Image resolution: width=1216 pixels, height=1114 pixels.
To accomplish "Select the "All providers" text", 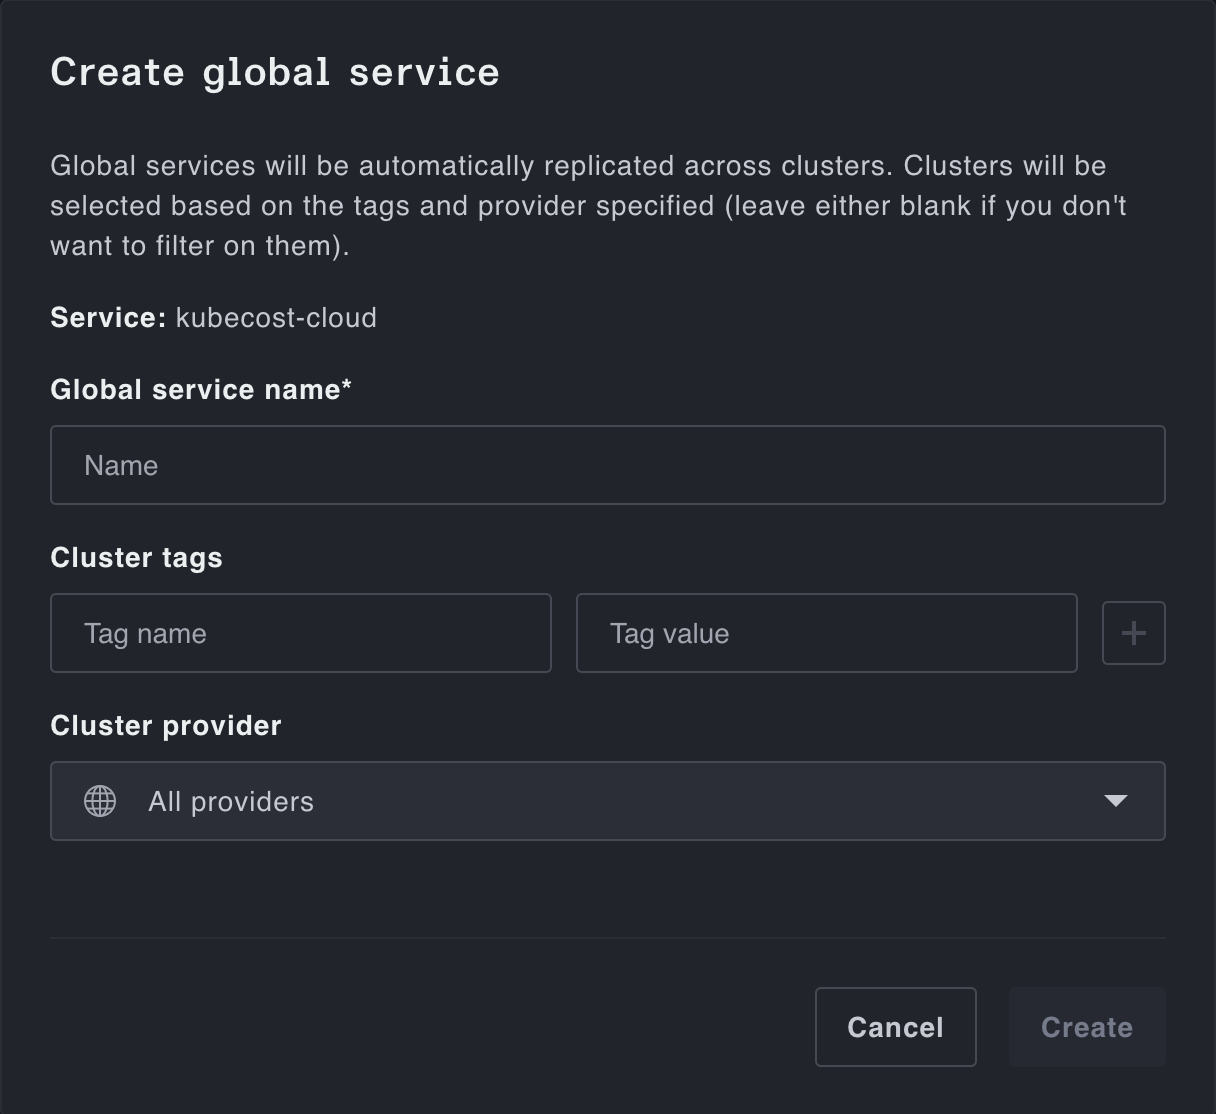I will (231, 802).
